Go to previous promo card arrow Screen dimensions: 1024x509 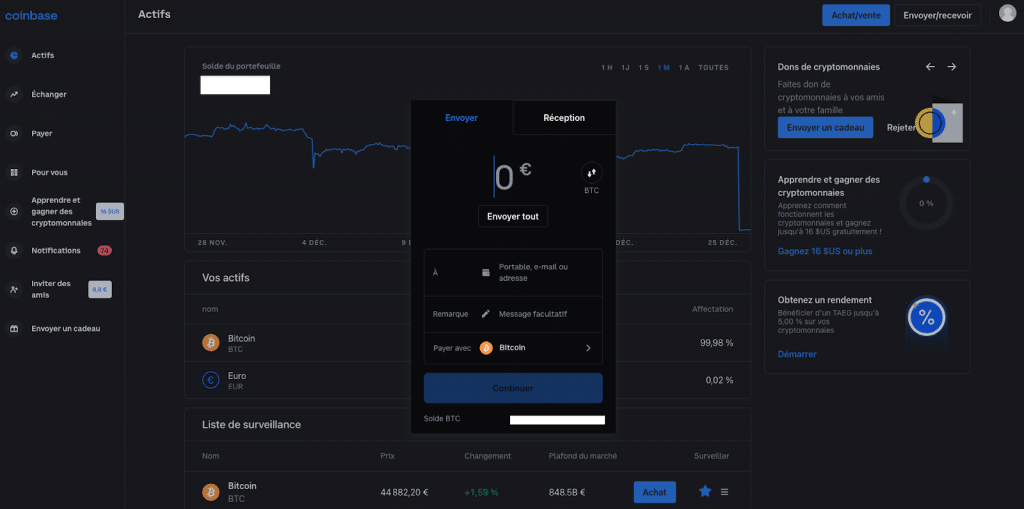931,67
